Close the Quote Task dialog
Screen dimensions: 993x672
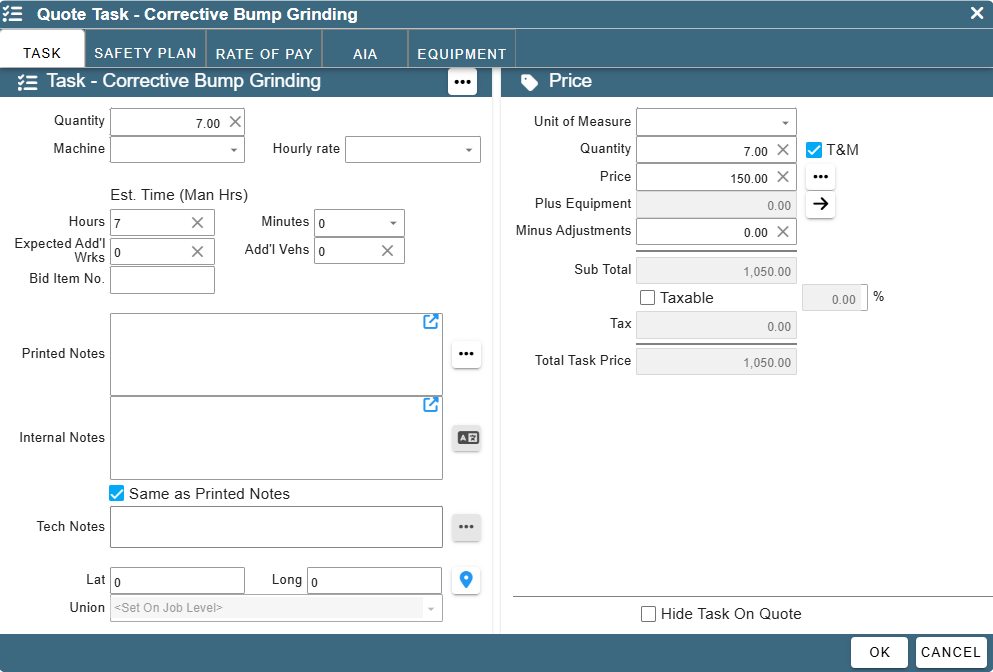point(977,13)
